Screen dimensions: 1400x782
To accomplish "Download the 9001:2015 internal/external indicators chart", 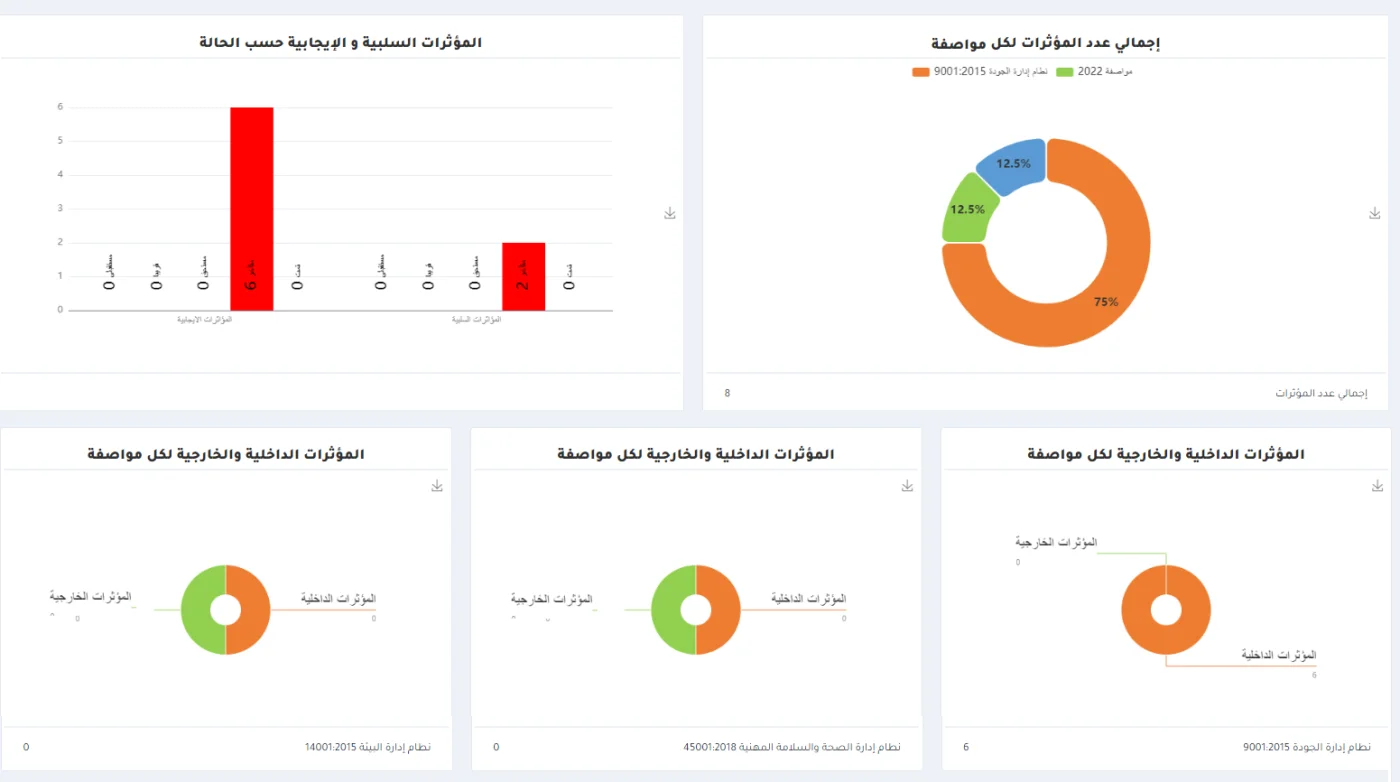I will pyautogui.click(x=1378, y=486).
